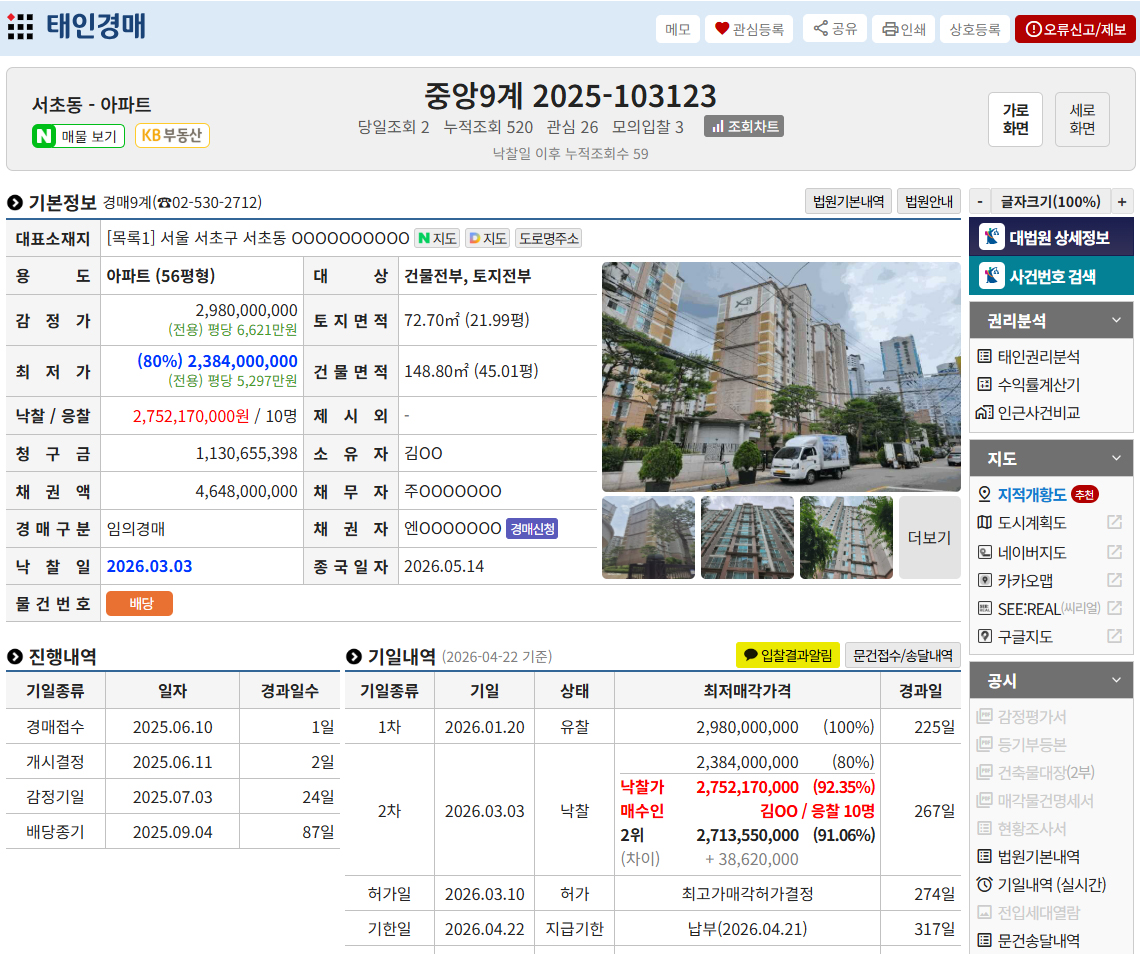Open Naver 매물 보기 listing

[79, 136]
